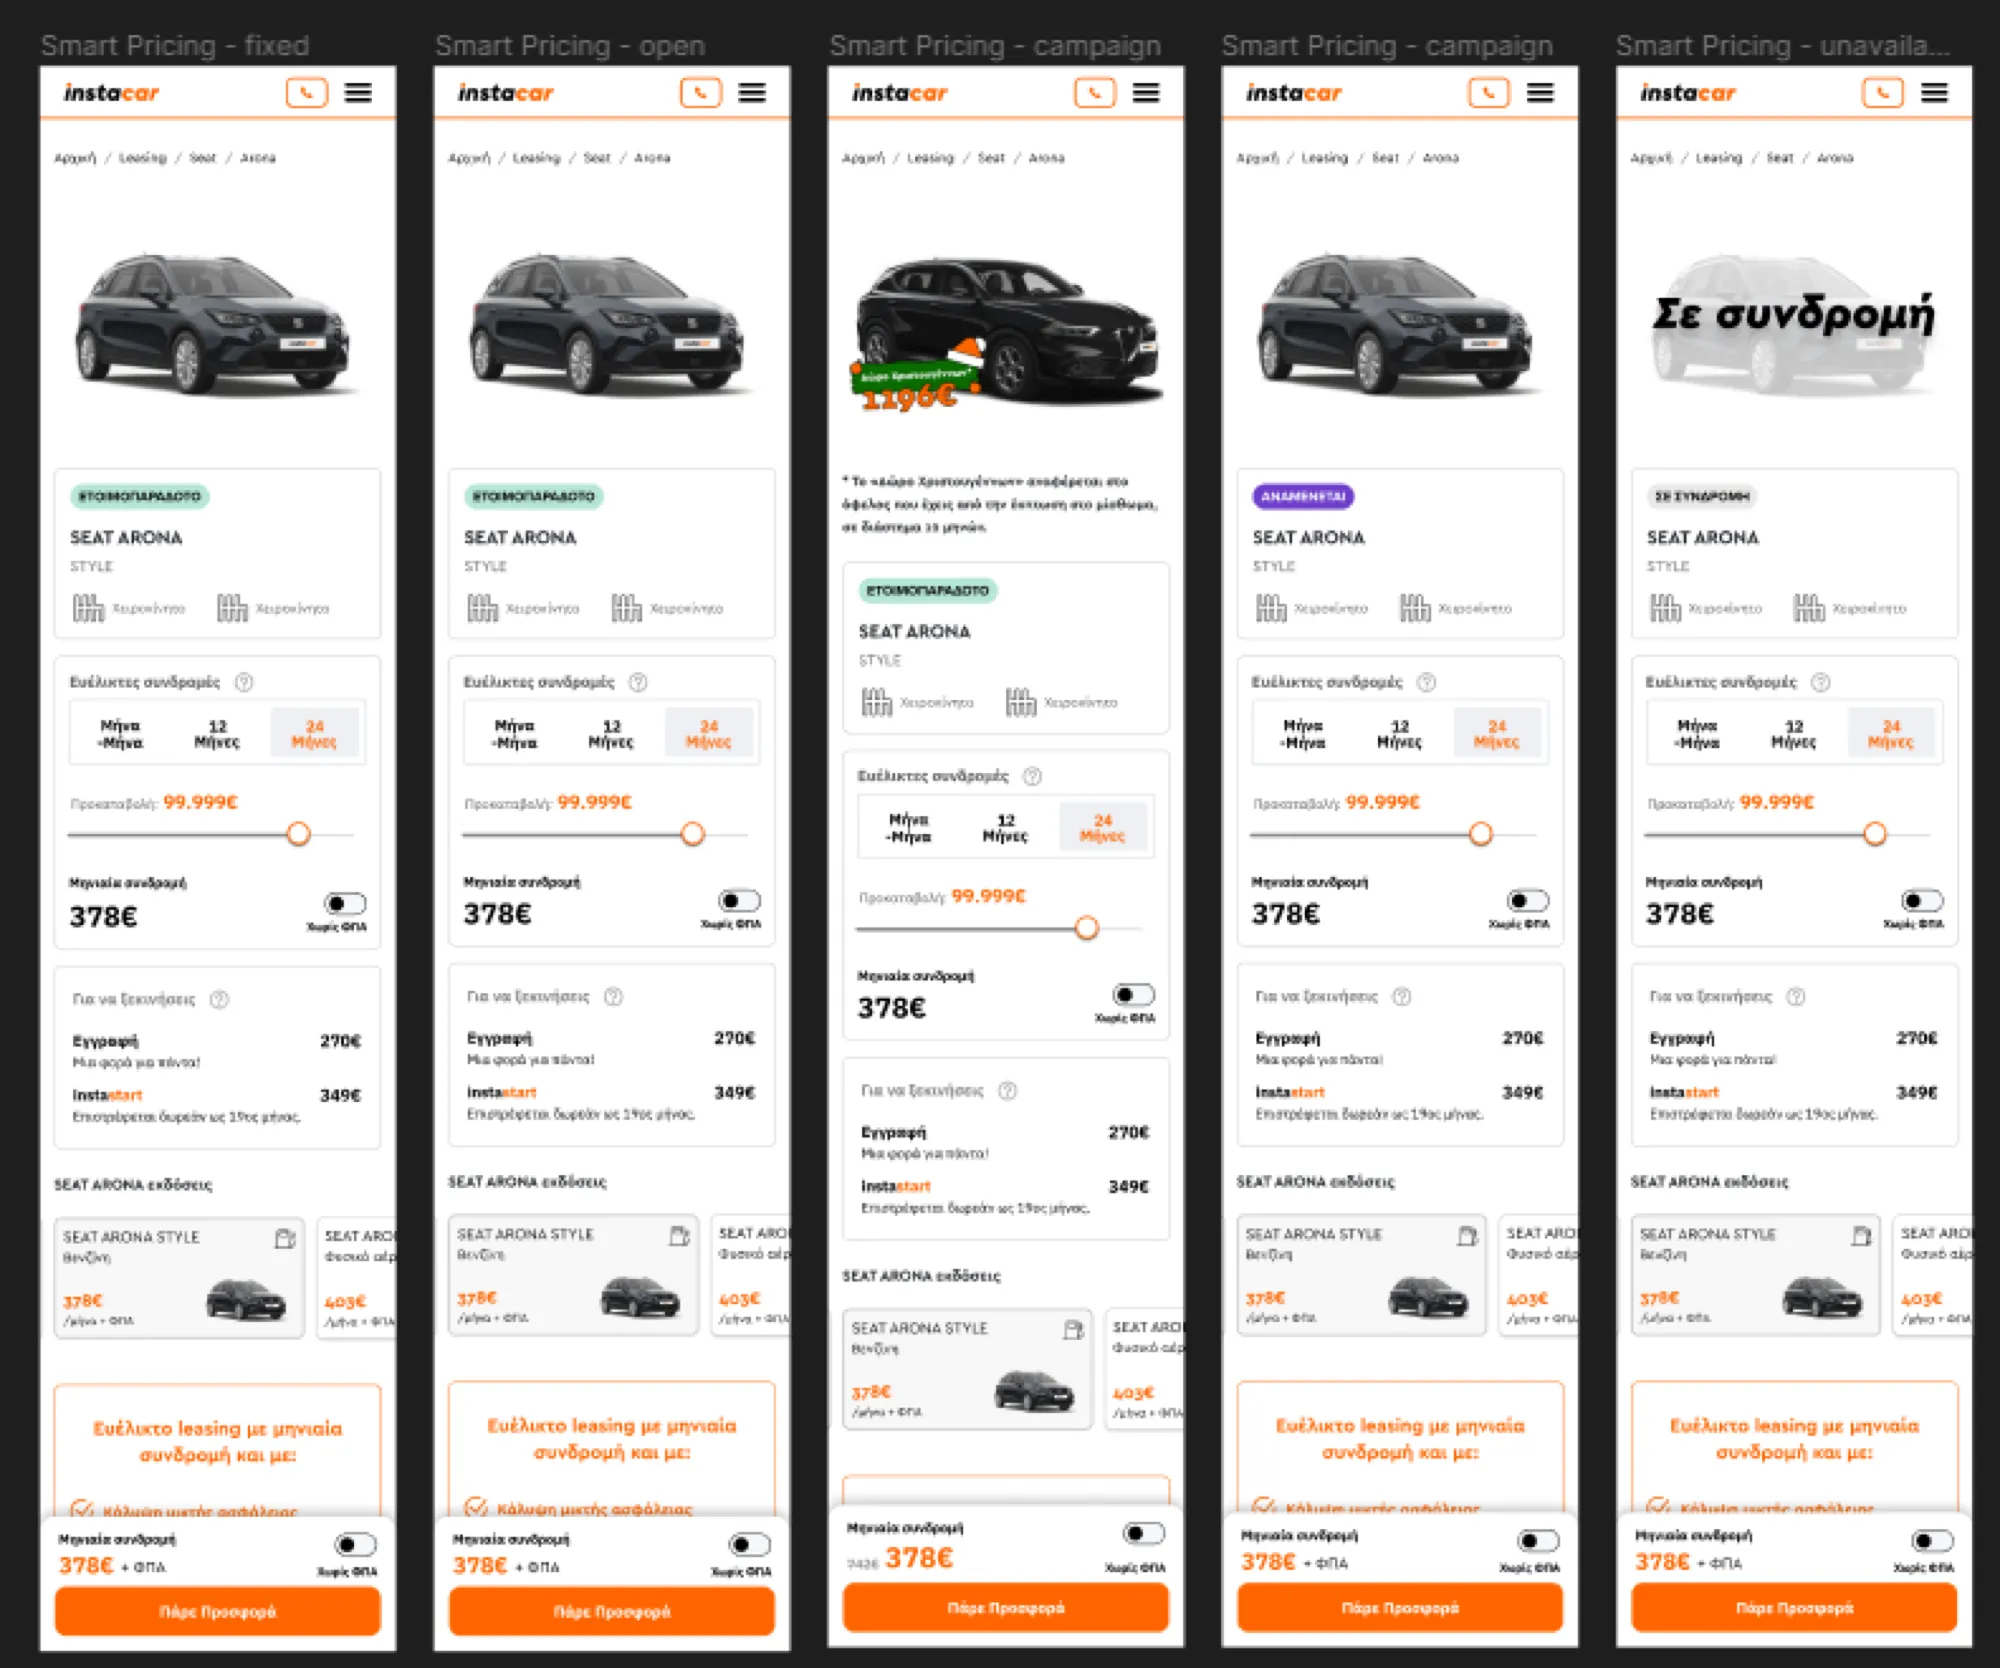Click down payment slider handle, Christmas campaign frame
The image size is (2000, 1668).
(1086, 928)
